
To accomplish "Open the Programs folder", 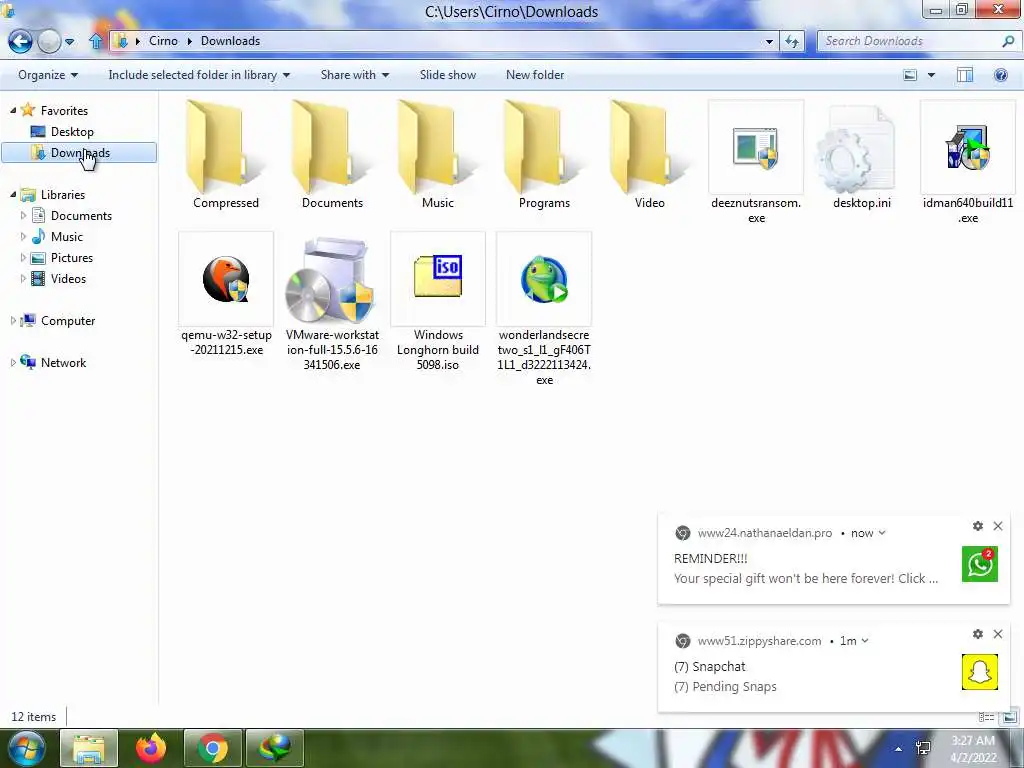I will (544, 155).
